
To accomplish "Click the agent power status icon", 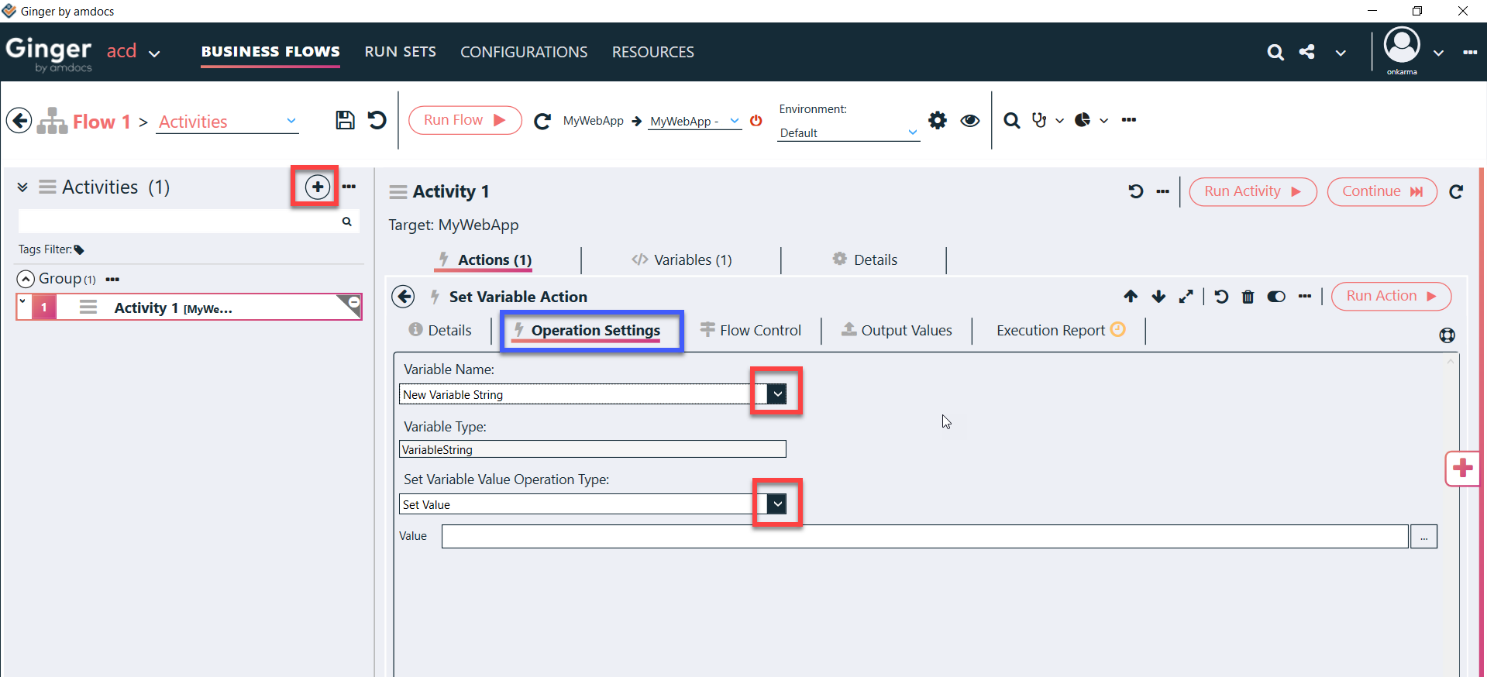I will (756, 121).
